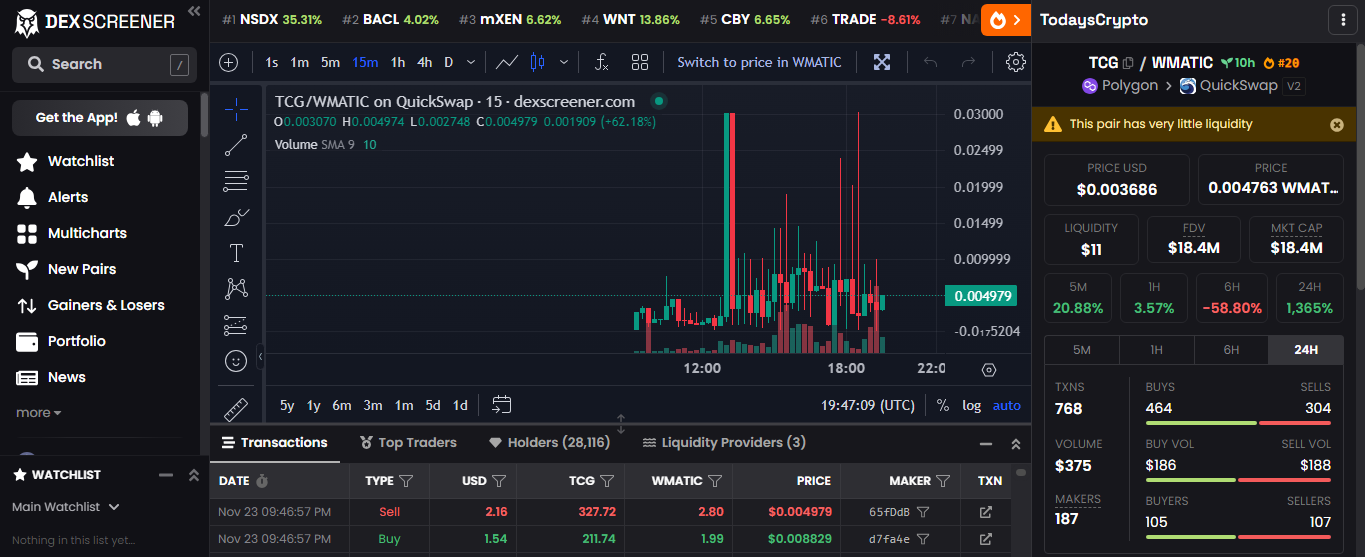This screenshot has width=1365, height=557.
Task: Switch to Liquidity Providers tab
Action: pyautogui.click(x=724, y=443)
